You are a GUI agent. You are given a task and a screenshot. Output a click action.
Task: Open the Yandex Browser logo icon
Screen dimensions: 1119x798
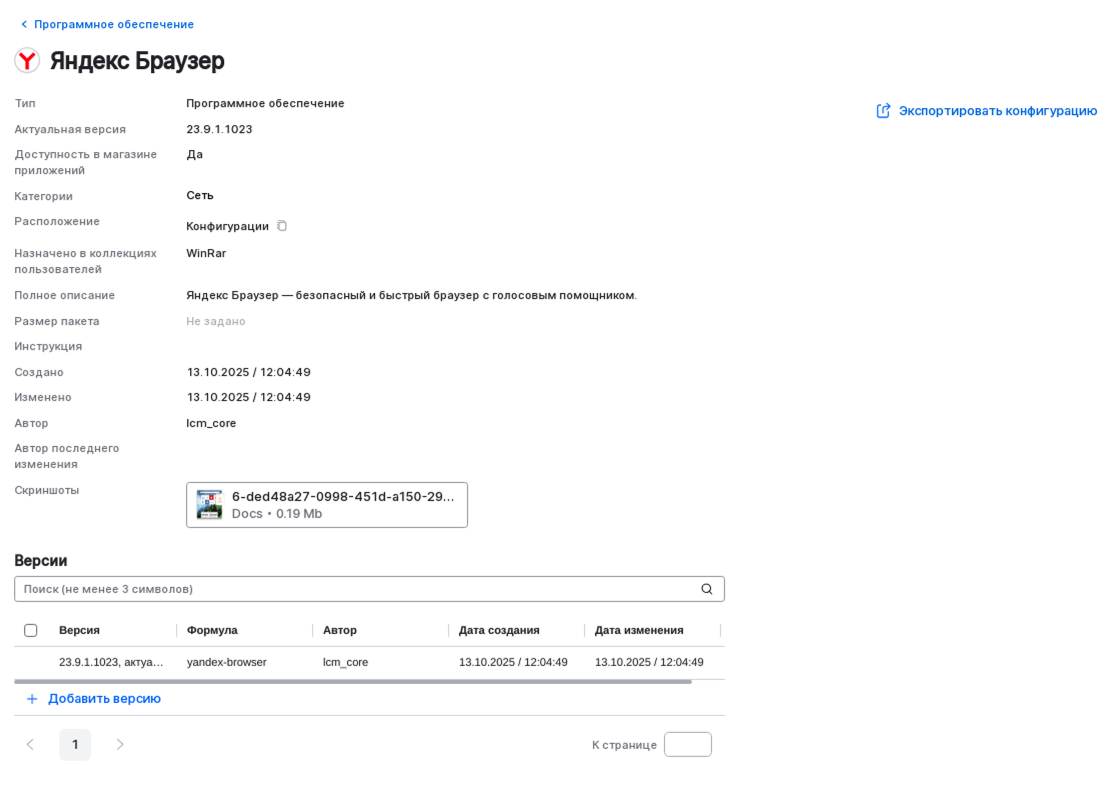click(26, 60)
